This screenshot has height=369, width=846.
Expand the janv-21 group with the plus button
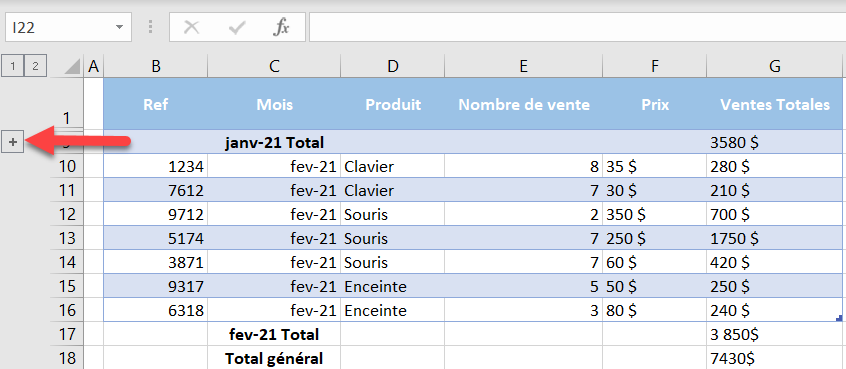(13, 142)
